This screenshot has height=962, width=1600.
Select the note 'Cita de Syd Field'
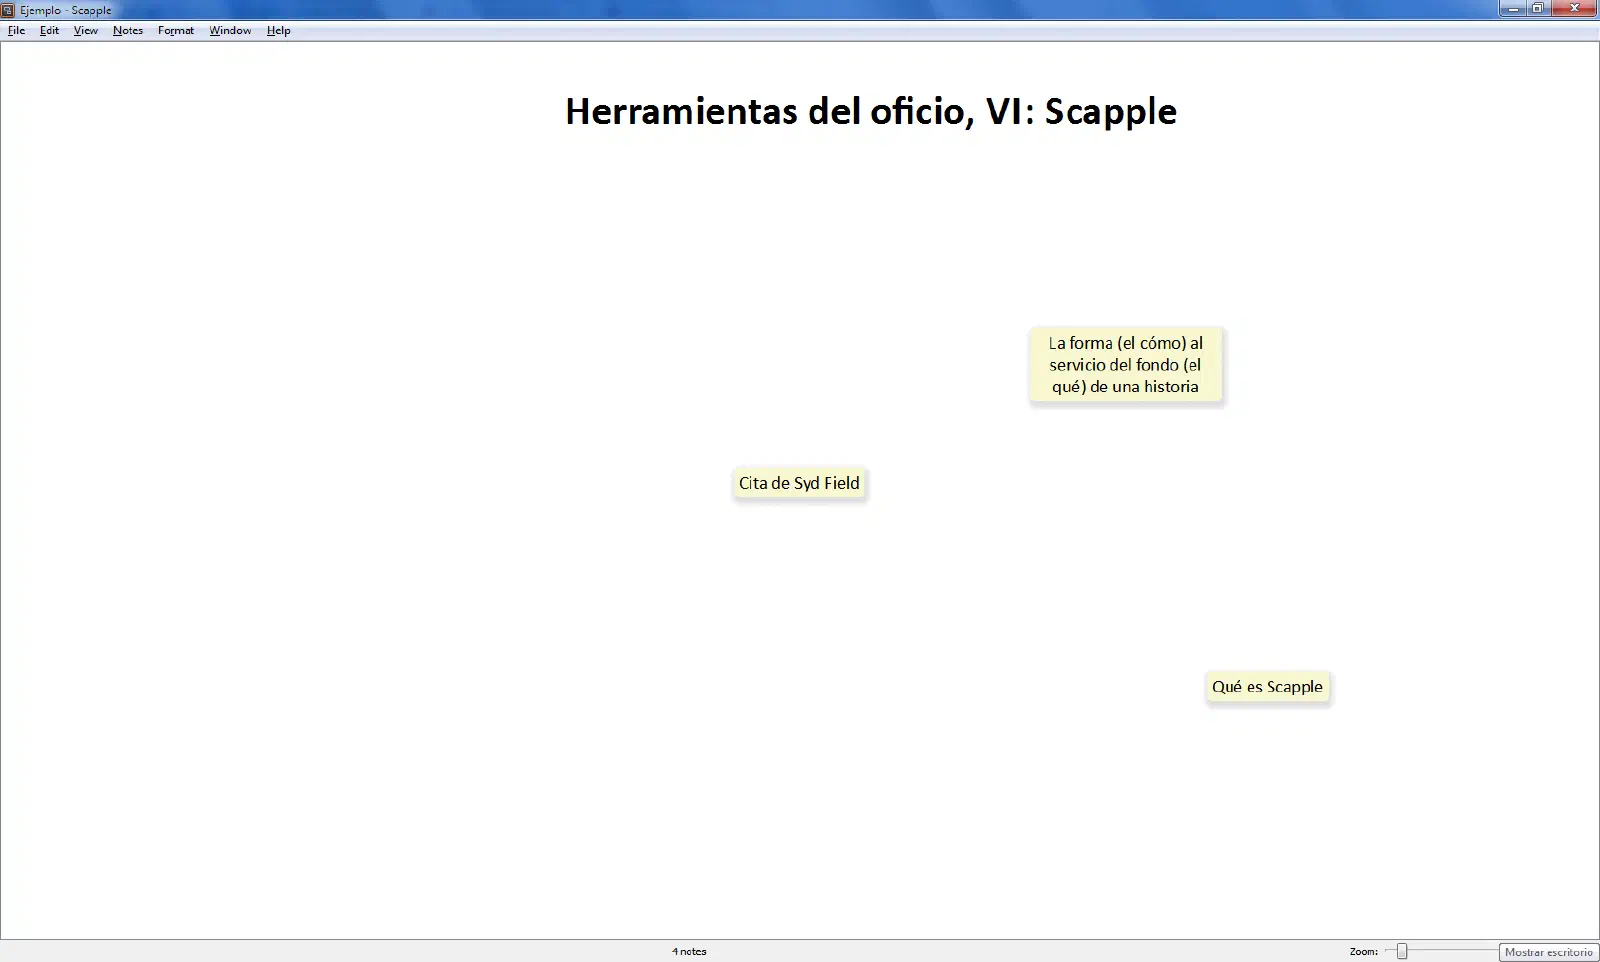[x=799, y=483]
